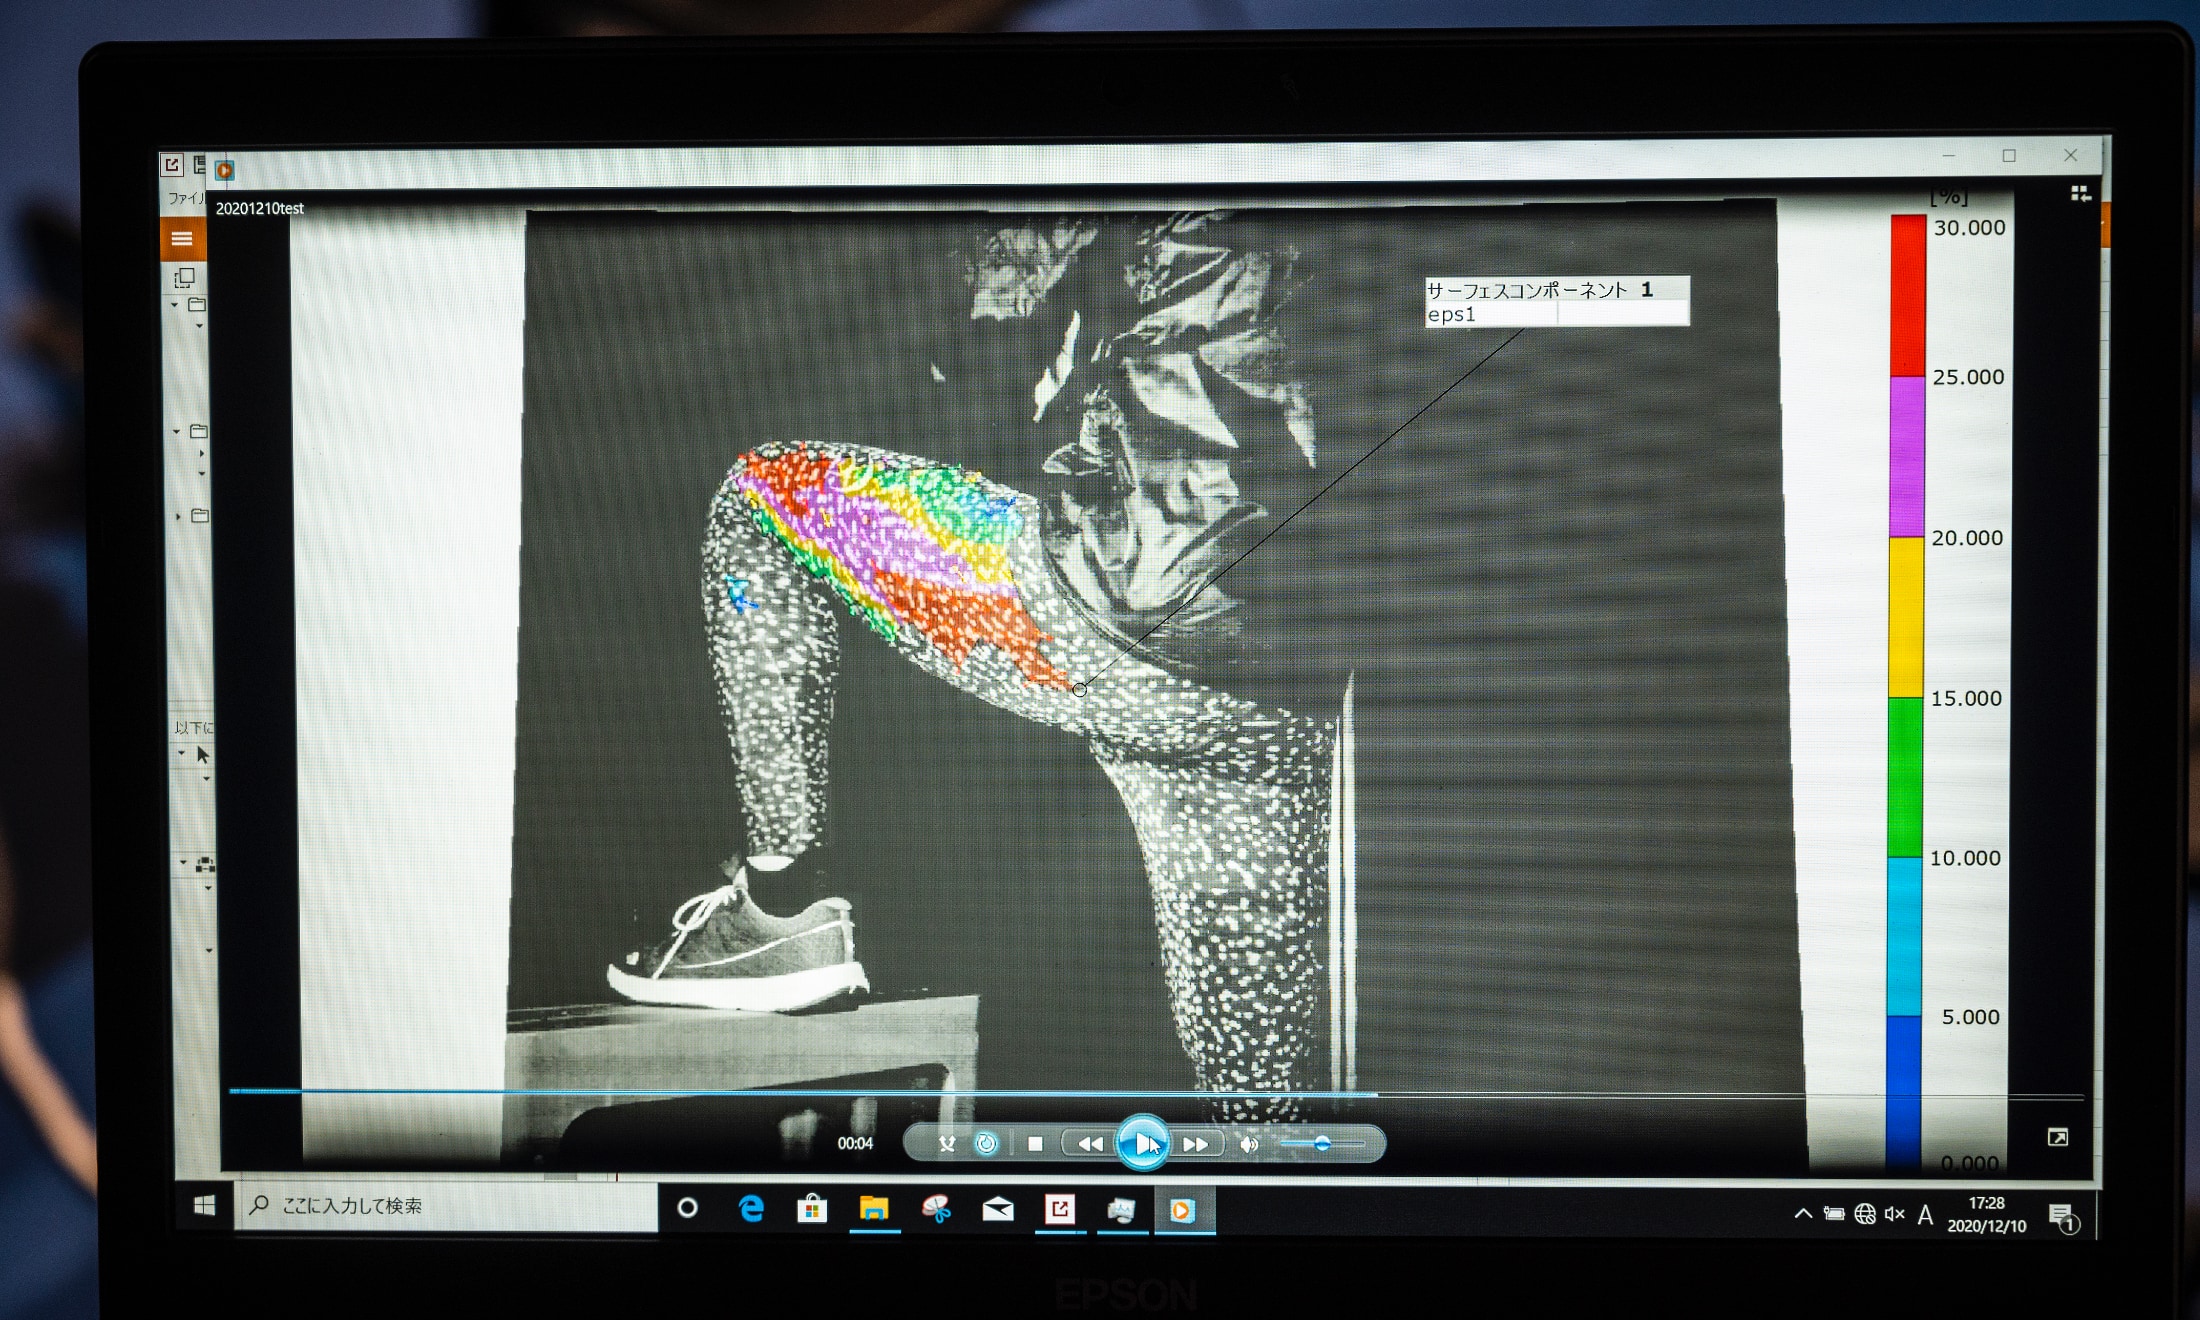This screenshot has height=1320, width=2200.
Task: Open the ファイル menu
Action: (x=184, y=198)
